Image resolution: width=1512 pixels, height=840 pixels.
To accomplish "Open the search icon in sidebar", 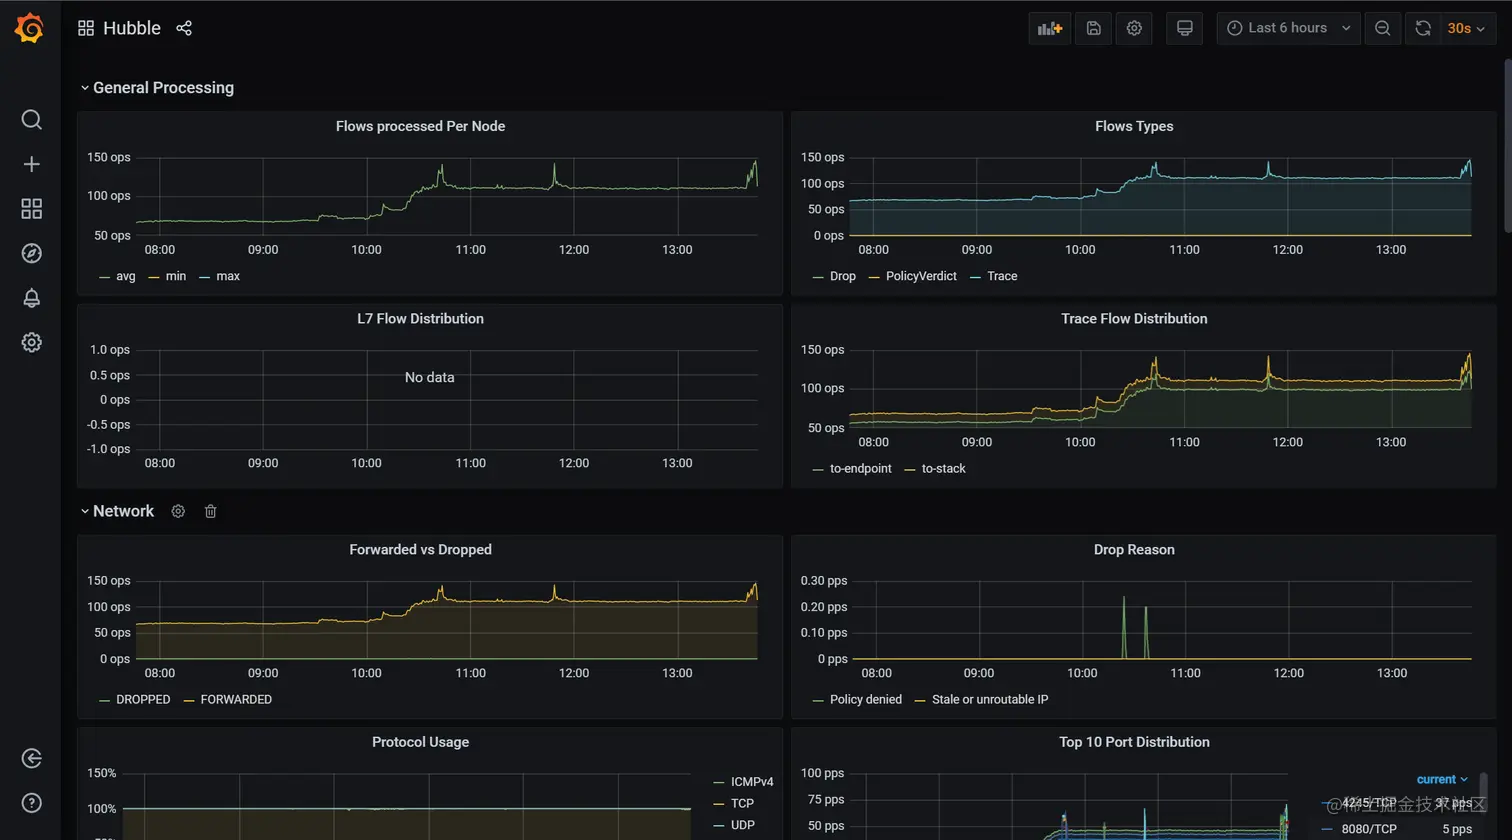I will pyautogui.click(x=31, y=120).
